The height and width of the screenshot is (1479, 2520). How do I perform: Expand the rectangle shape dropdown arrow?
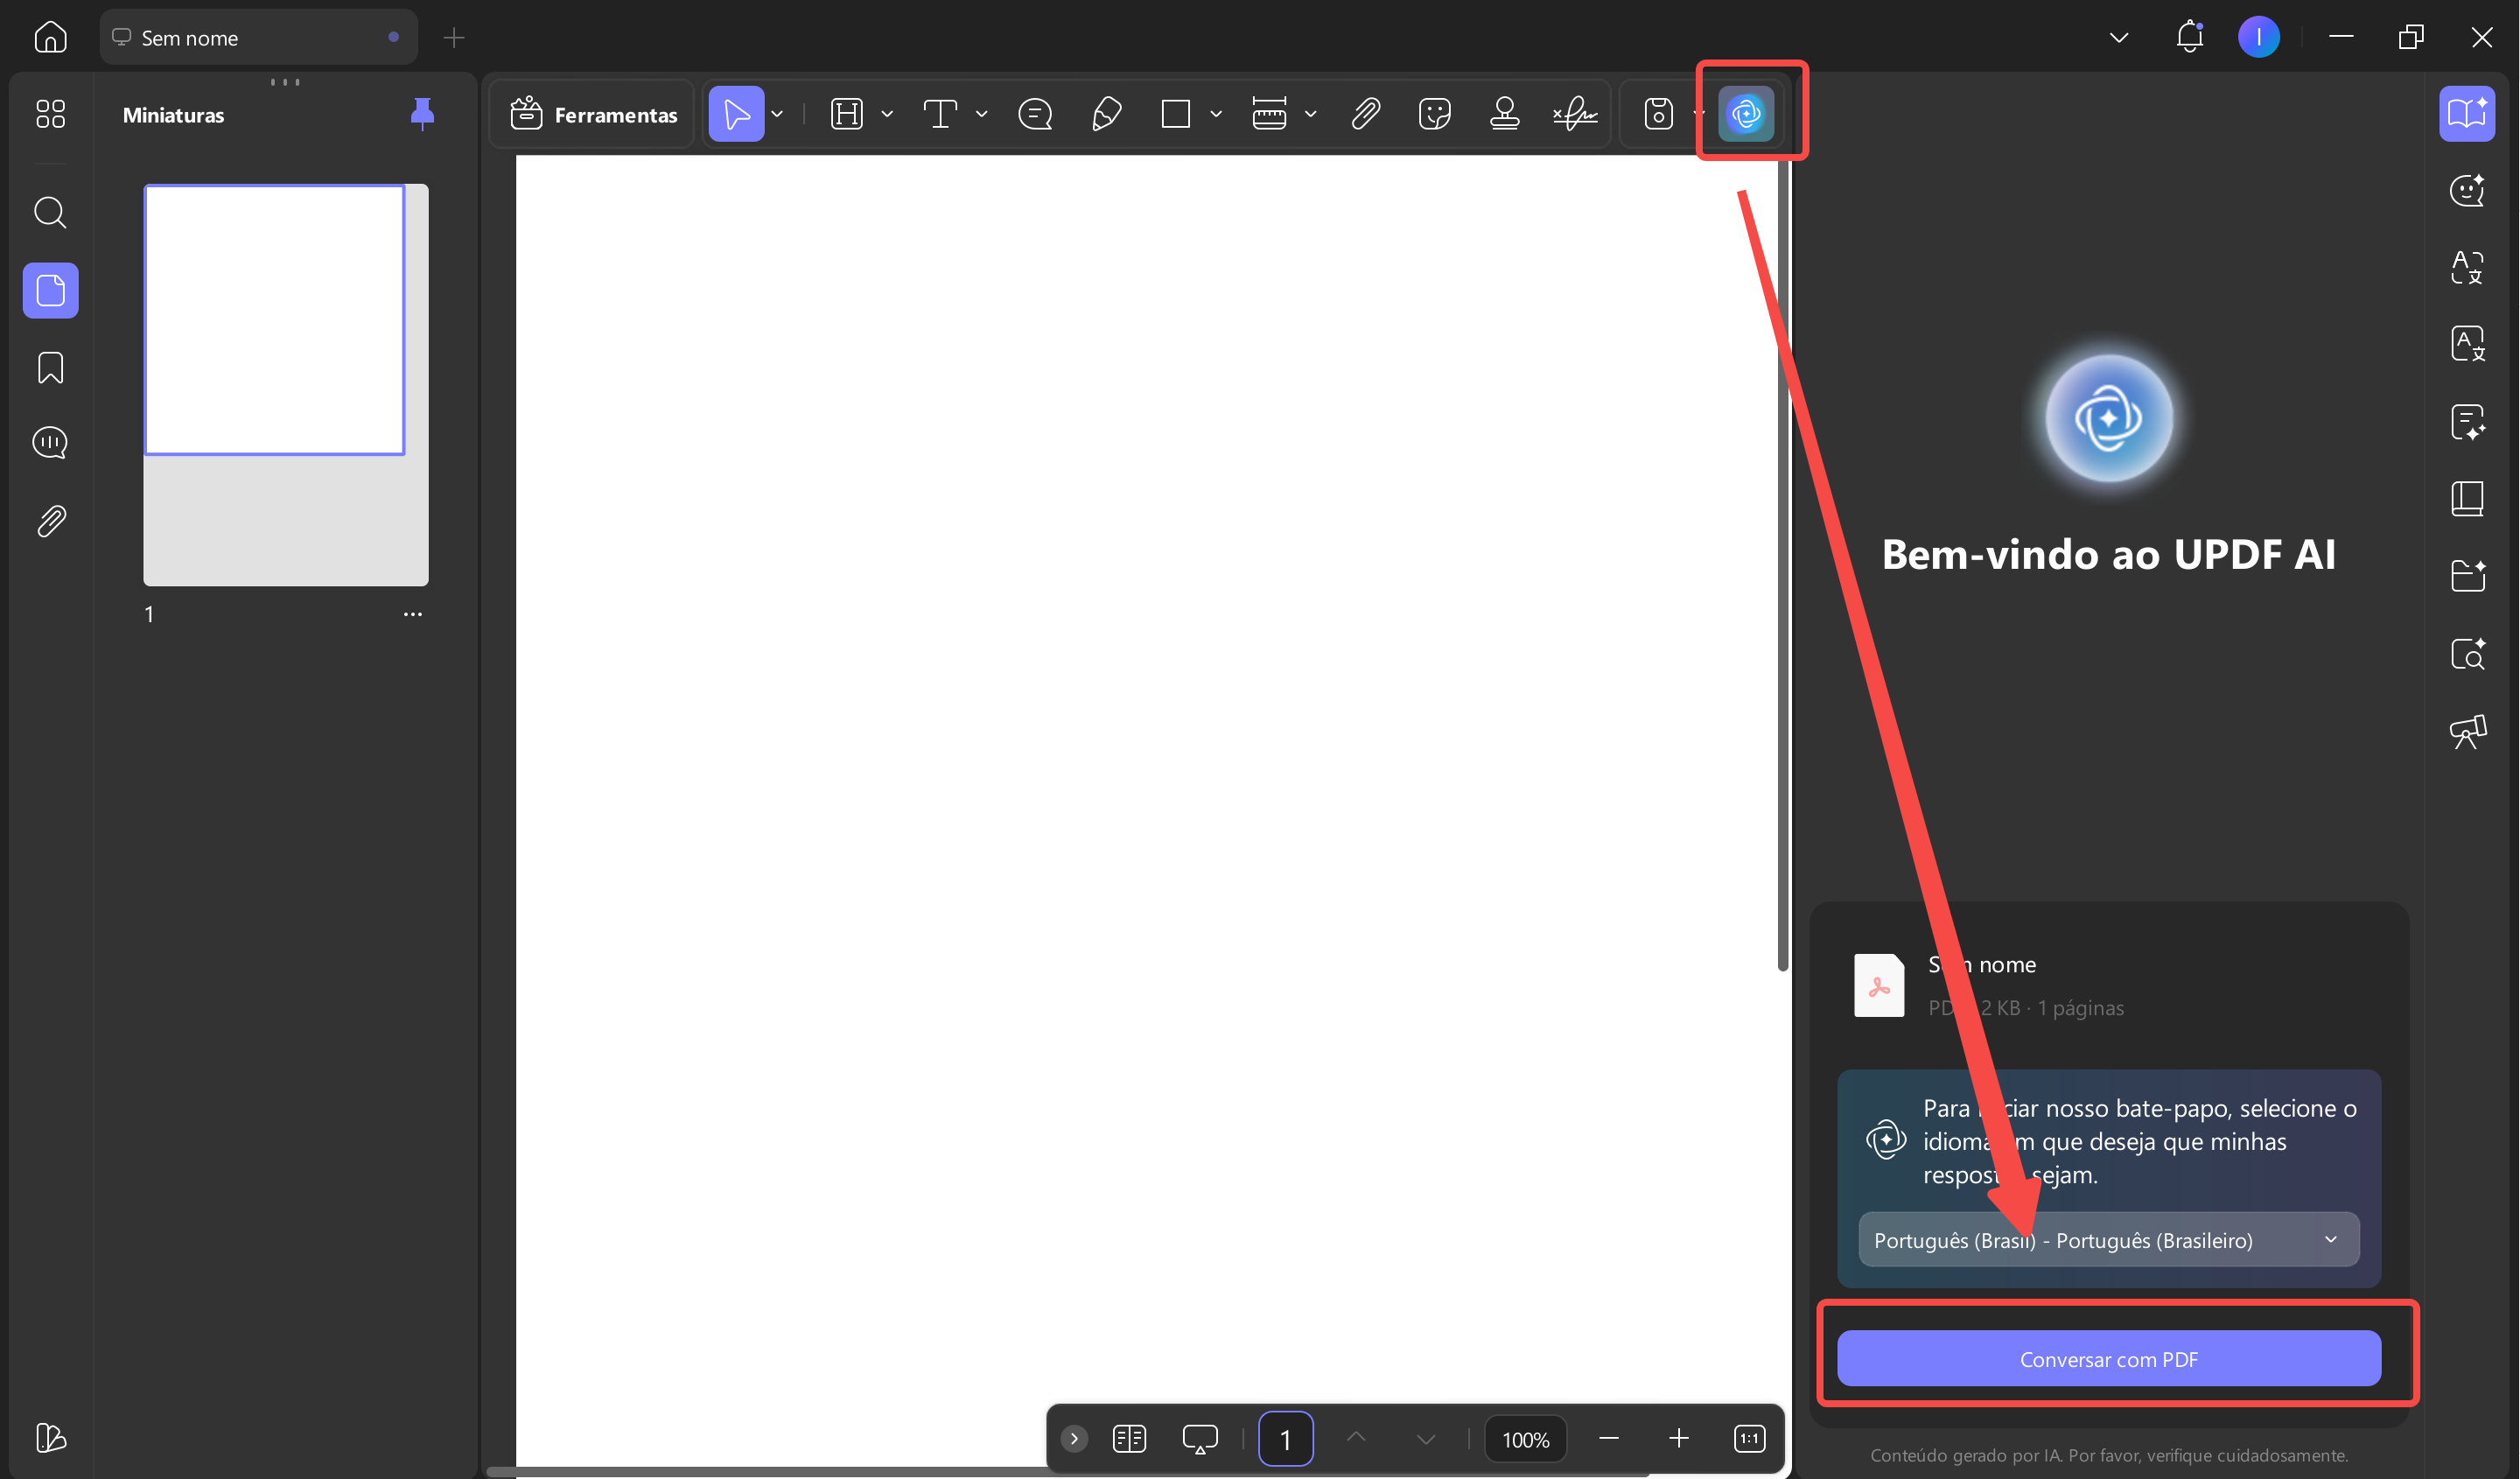click(1216, 114)
